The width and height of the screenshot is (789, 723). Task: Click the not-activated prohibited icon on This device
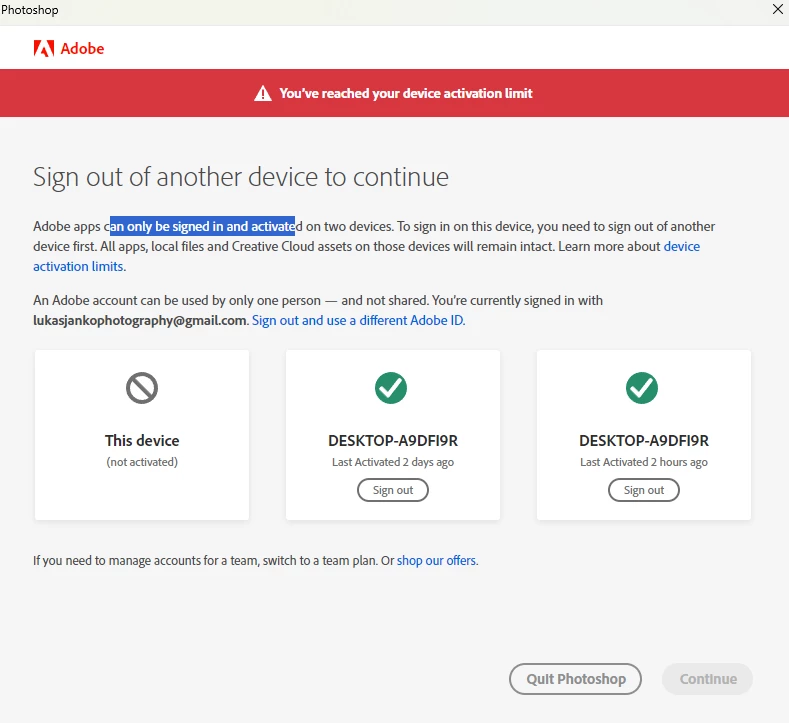pyautogui.click(x=142, y=388)
